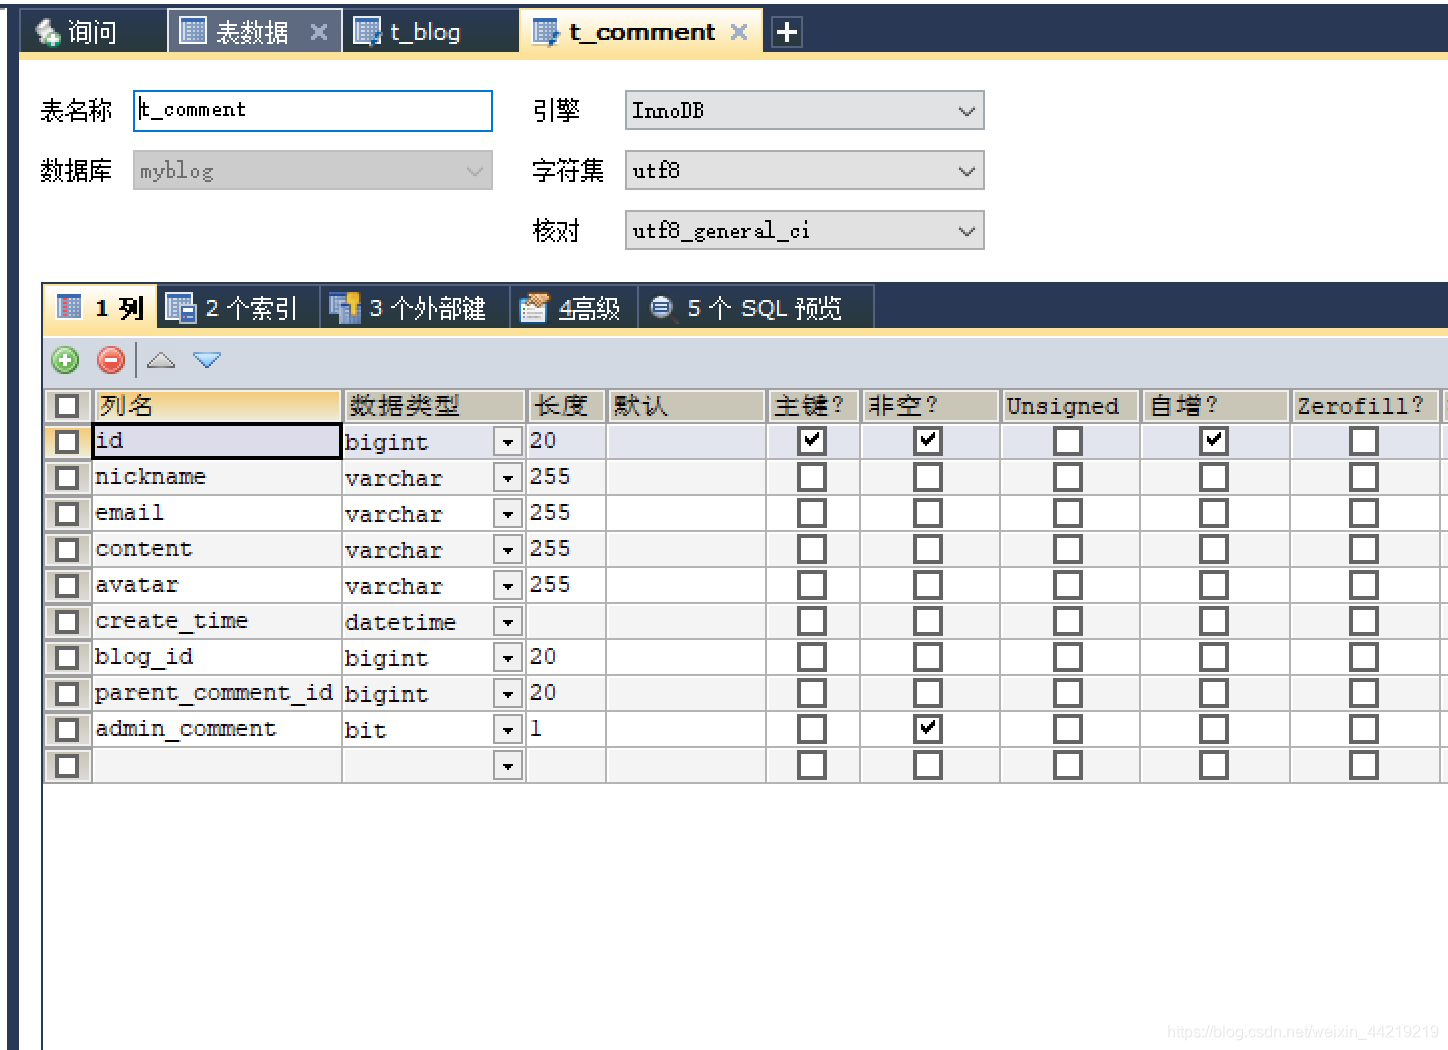Click the 数据类型 column header
This screenshot has width=1448, height=1050.
pos(435,406)
